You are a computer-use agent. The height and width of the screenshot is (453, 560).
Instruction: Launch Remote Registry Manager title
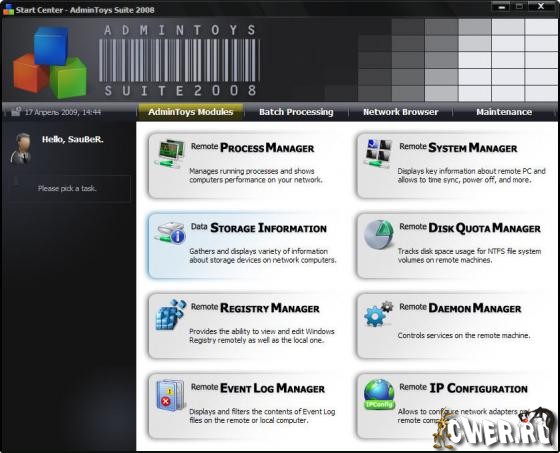255,308
